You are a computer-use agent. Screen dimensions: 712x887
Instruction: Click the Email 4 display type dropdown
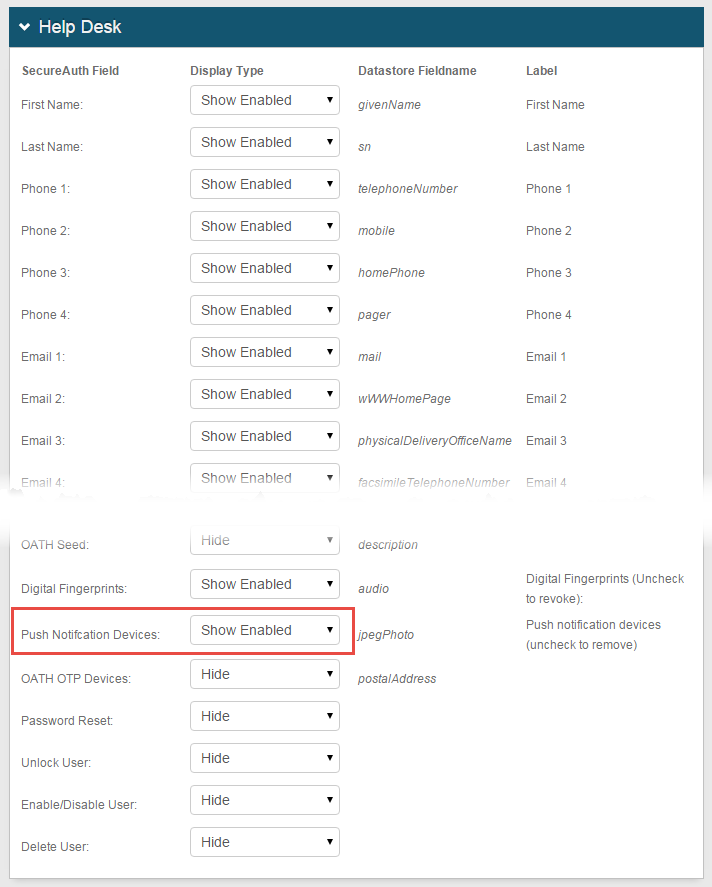point(265,478)
